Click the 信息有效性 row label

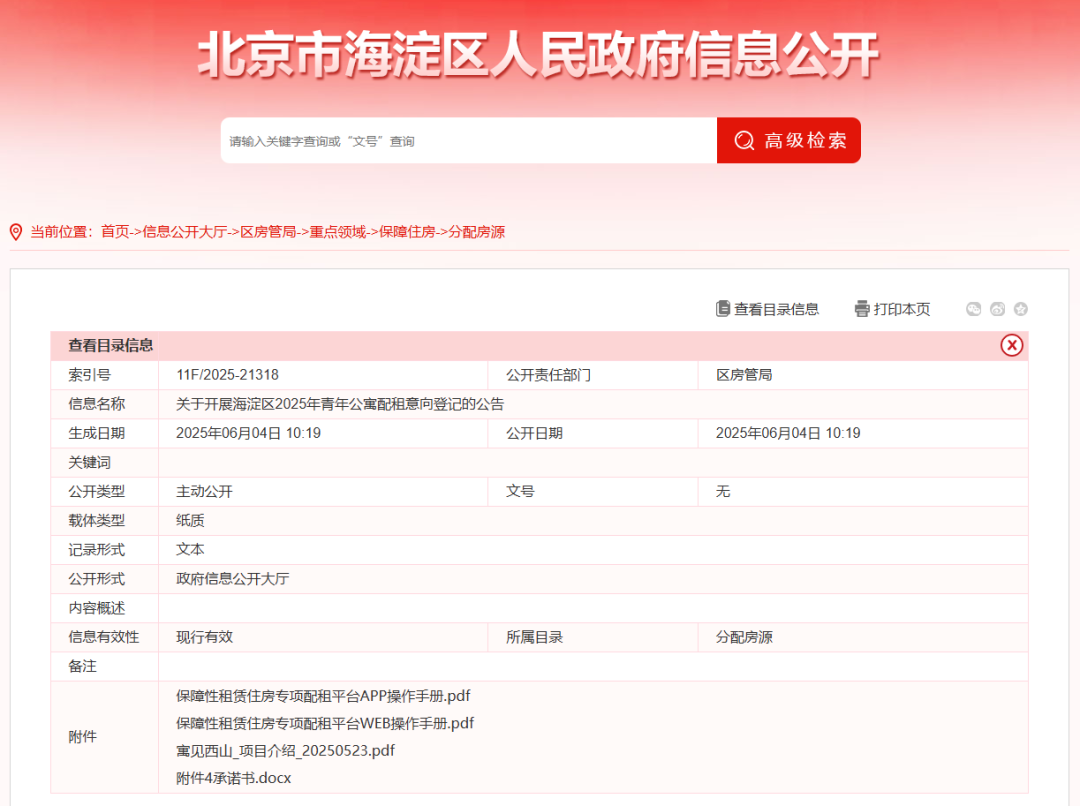point(103,637)
